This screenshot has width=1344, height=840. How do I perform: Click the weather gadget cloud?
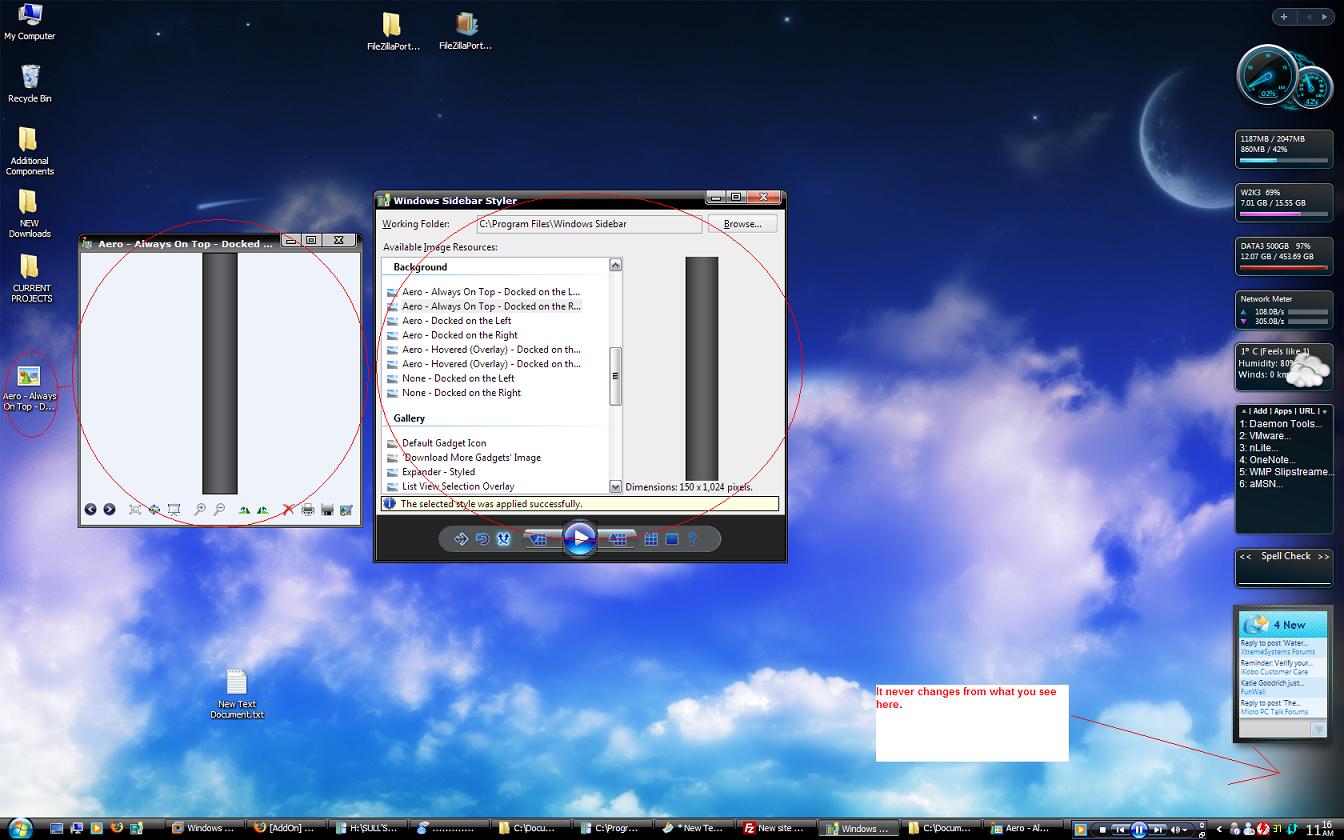[x=1308, y=371]
